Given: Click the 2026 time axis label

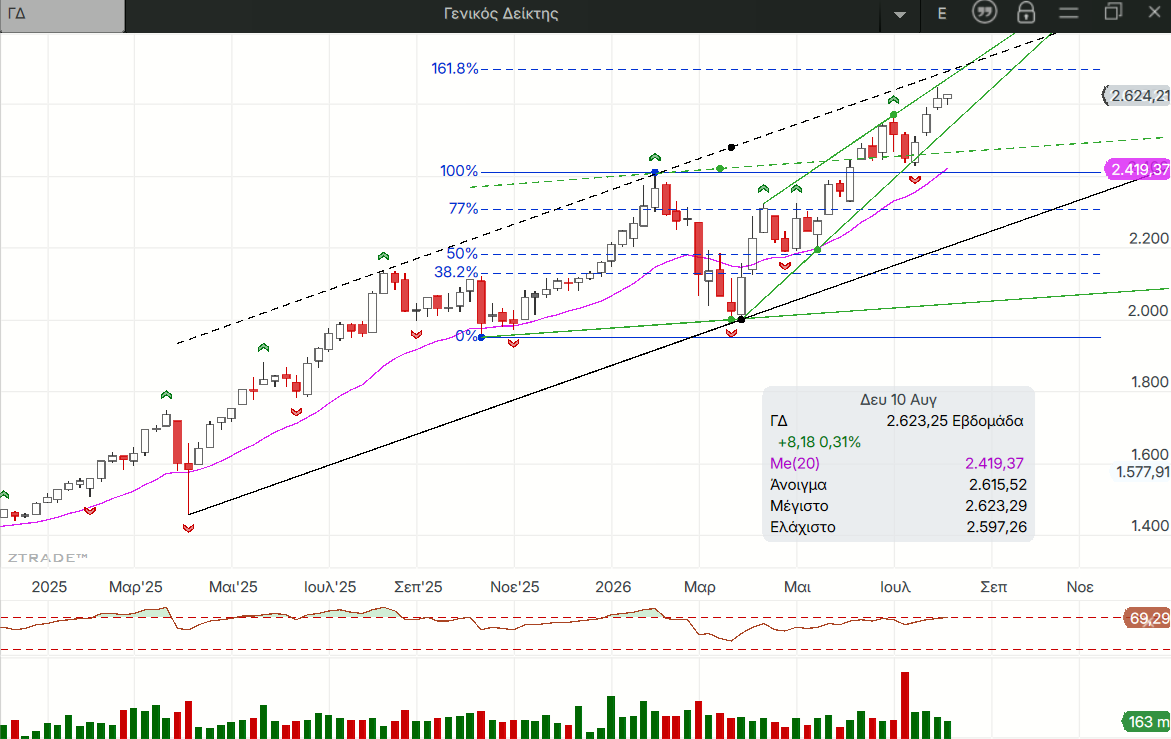Looking at the screenshot, I should coord(613,587).
